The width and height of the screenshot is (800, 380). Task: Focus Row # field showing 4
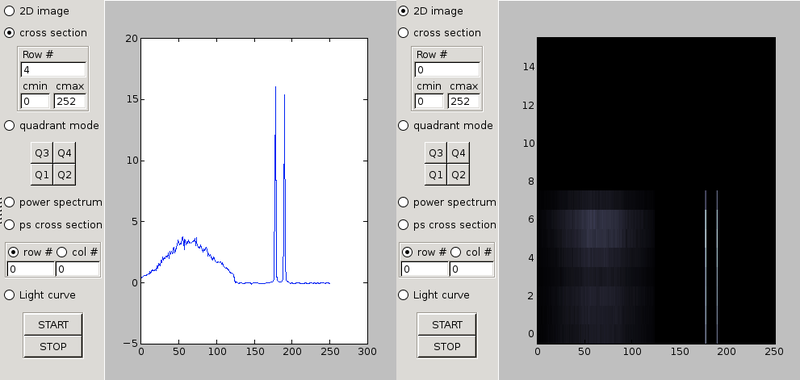point(53,70)
